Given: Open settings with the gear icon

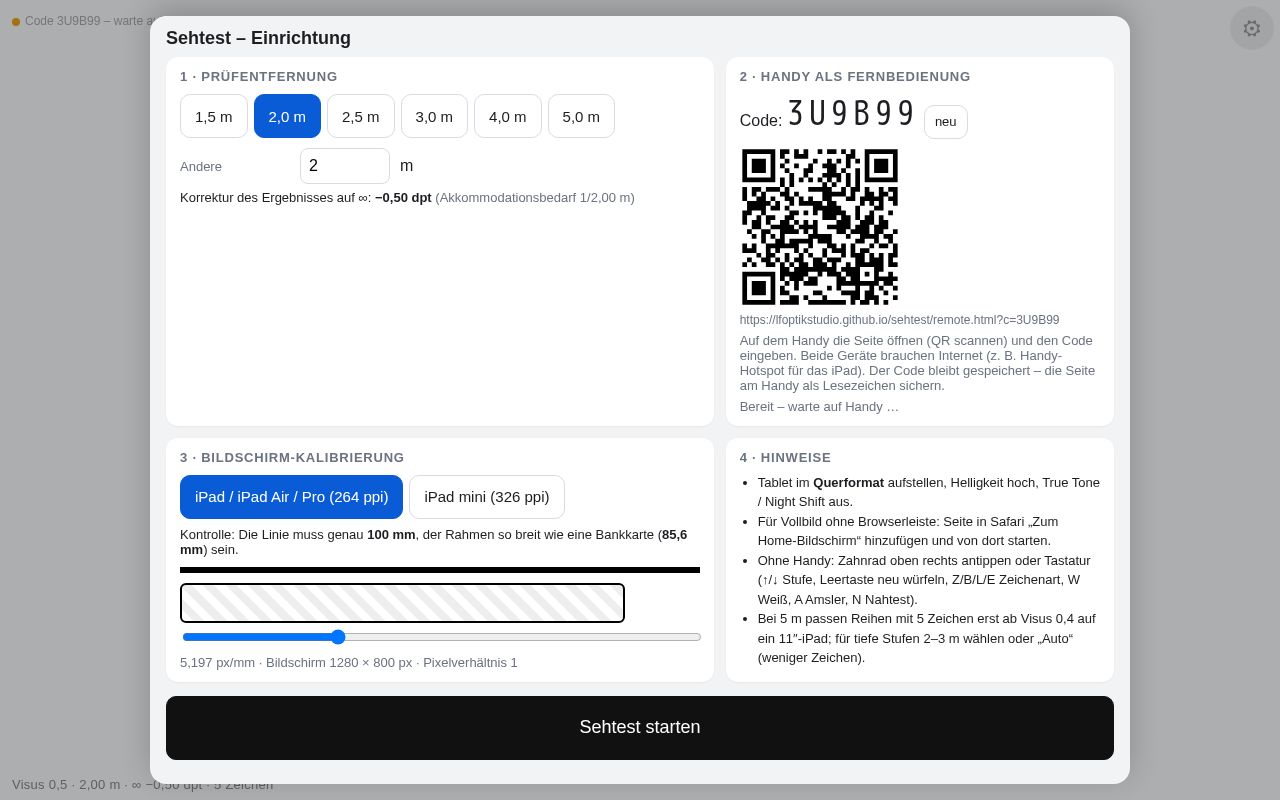Looking at the screenshot, I should (x=1252, y=28).
